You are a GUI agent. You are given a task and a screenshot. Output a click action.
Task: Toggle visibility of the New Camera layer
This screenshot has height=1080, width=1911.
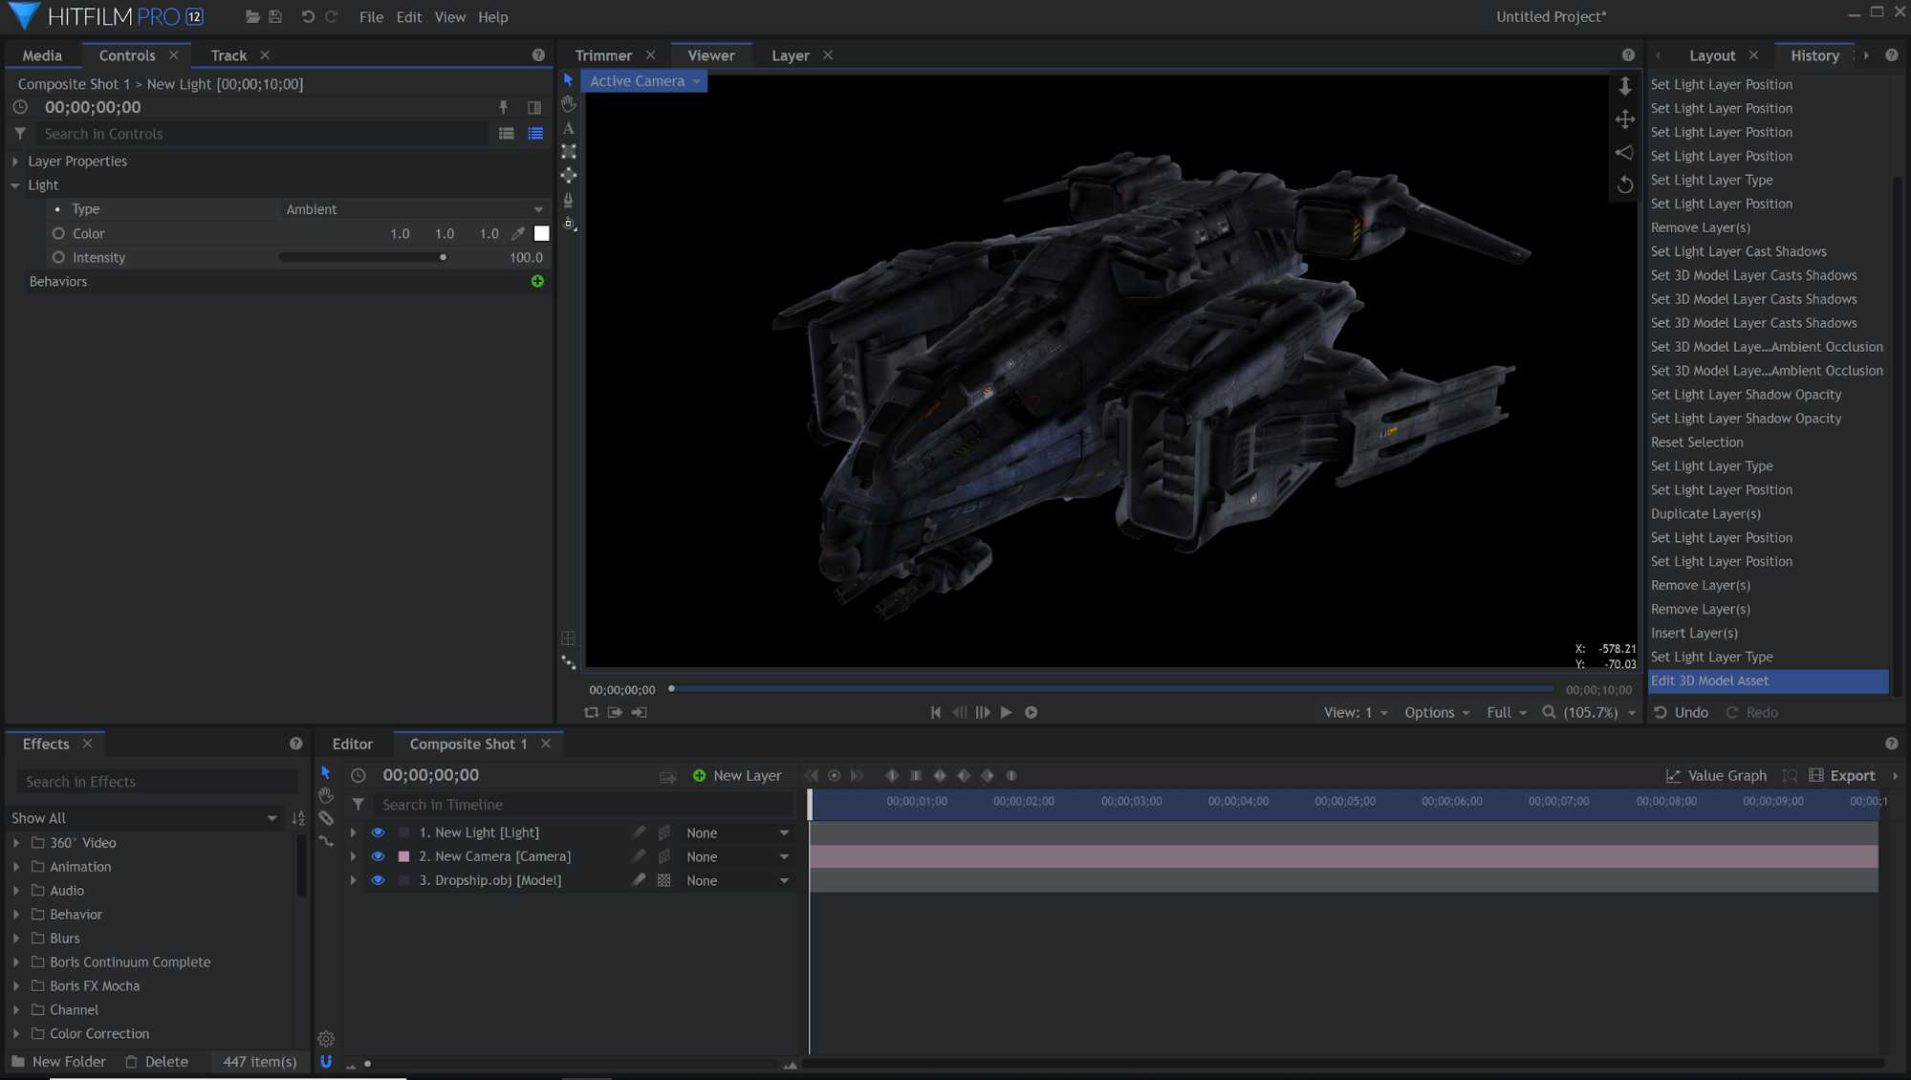point(378,856)
